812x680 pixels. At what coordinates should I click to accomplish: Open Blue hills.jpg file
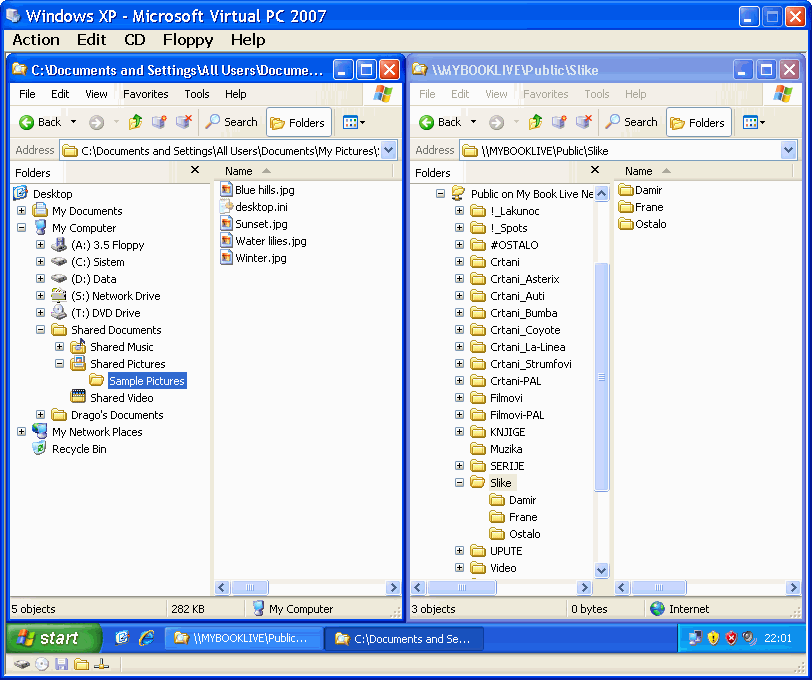point(257,190)
